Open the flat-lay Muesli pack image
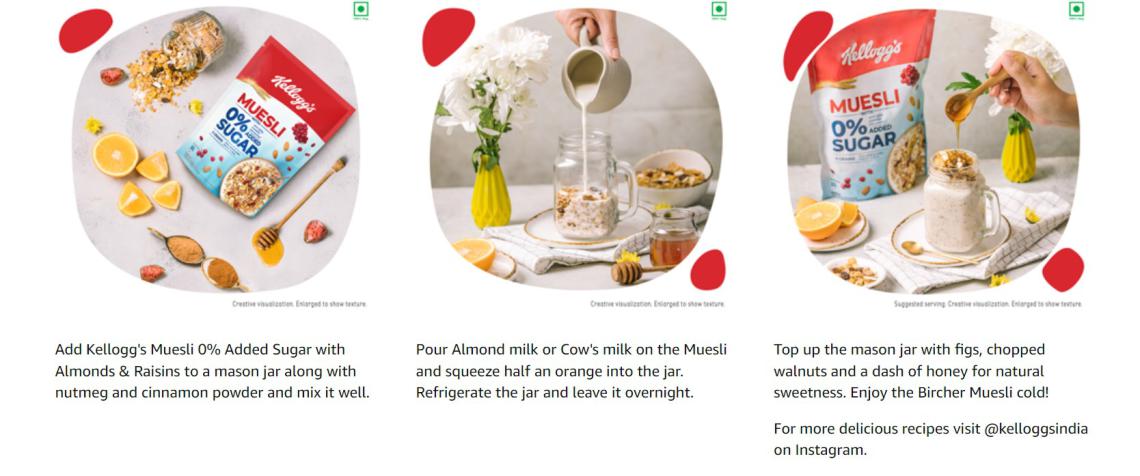1140x476 pixels. [x=216, y=149]
